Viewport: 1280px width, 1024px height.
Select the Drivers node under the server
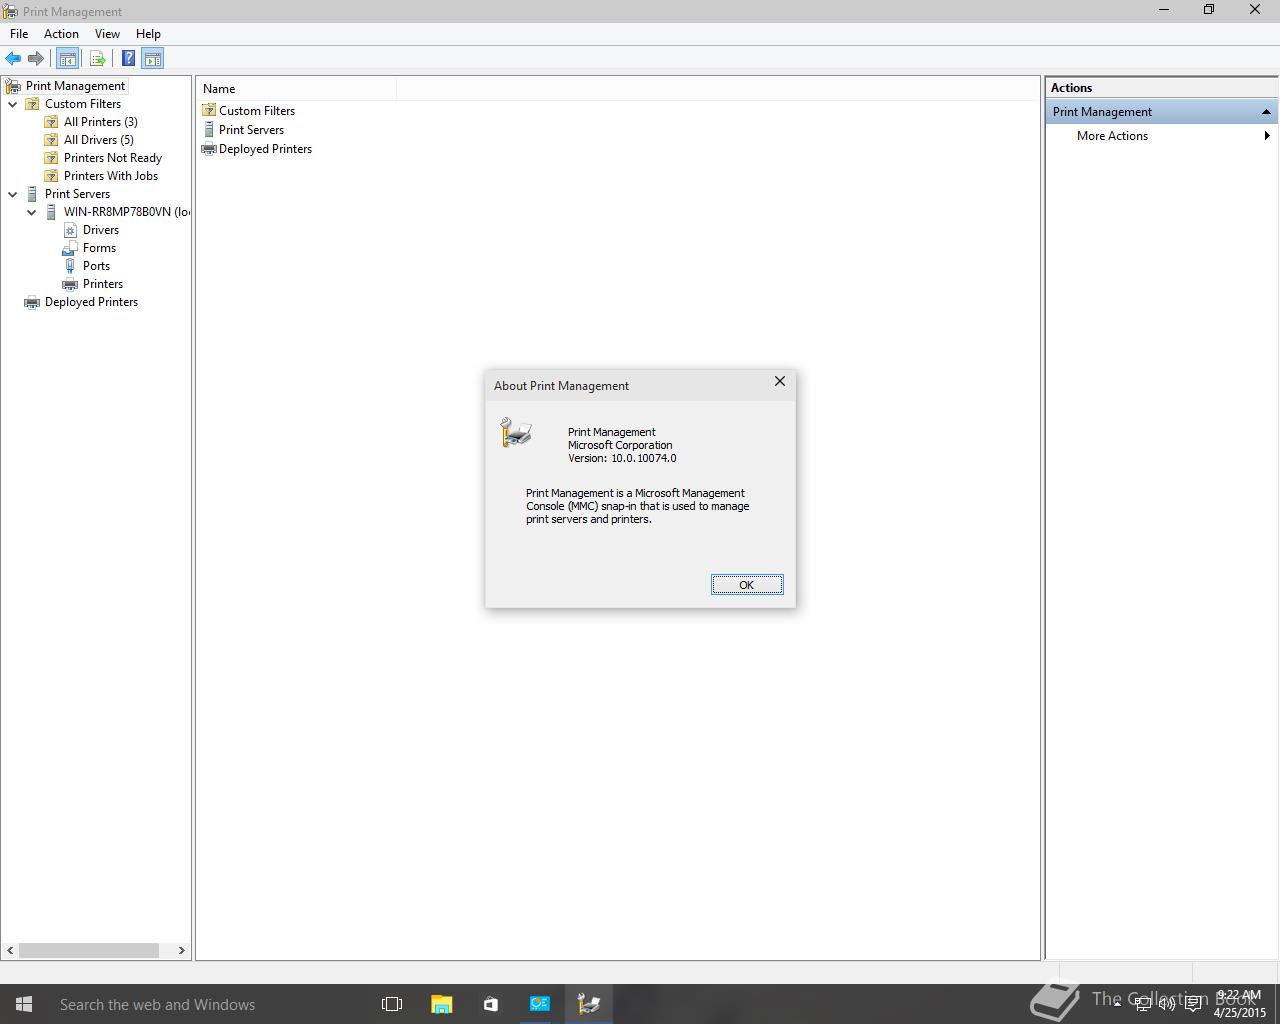(101, 230)
